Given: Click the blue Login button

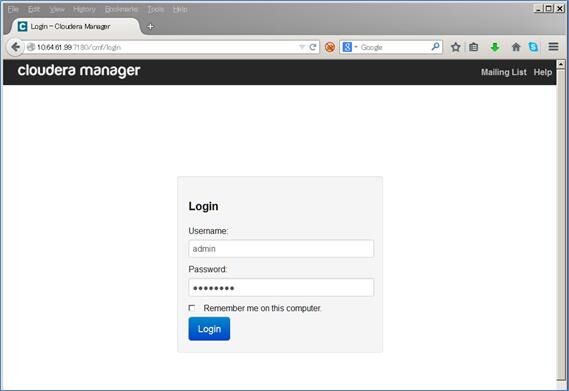Looking at the screenshot, I should [209, 329].
